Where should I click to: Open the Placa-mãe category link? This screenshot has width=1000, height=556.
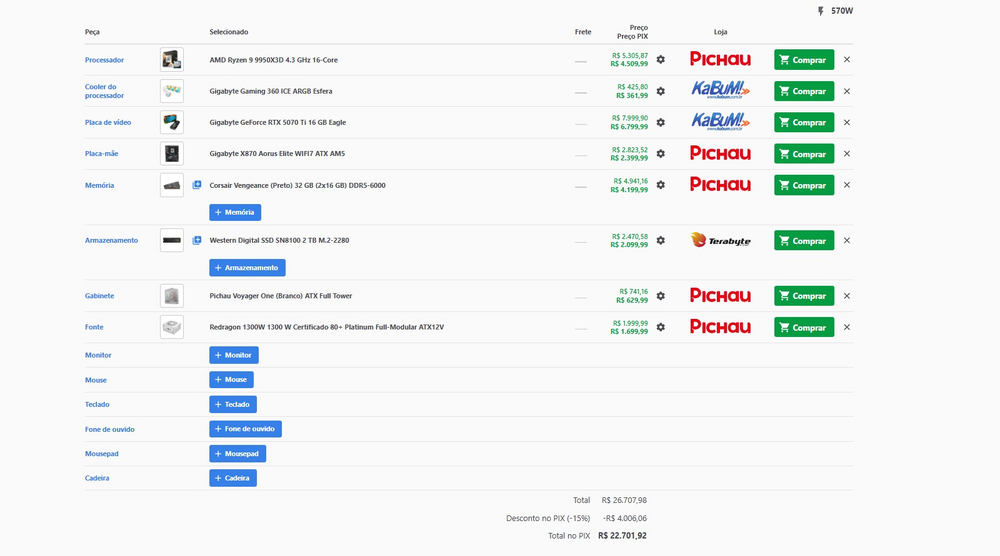coord(101,154)
